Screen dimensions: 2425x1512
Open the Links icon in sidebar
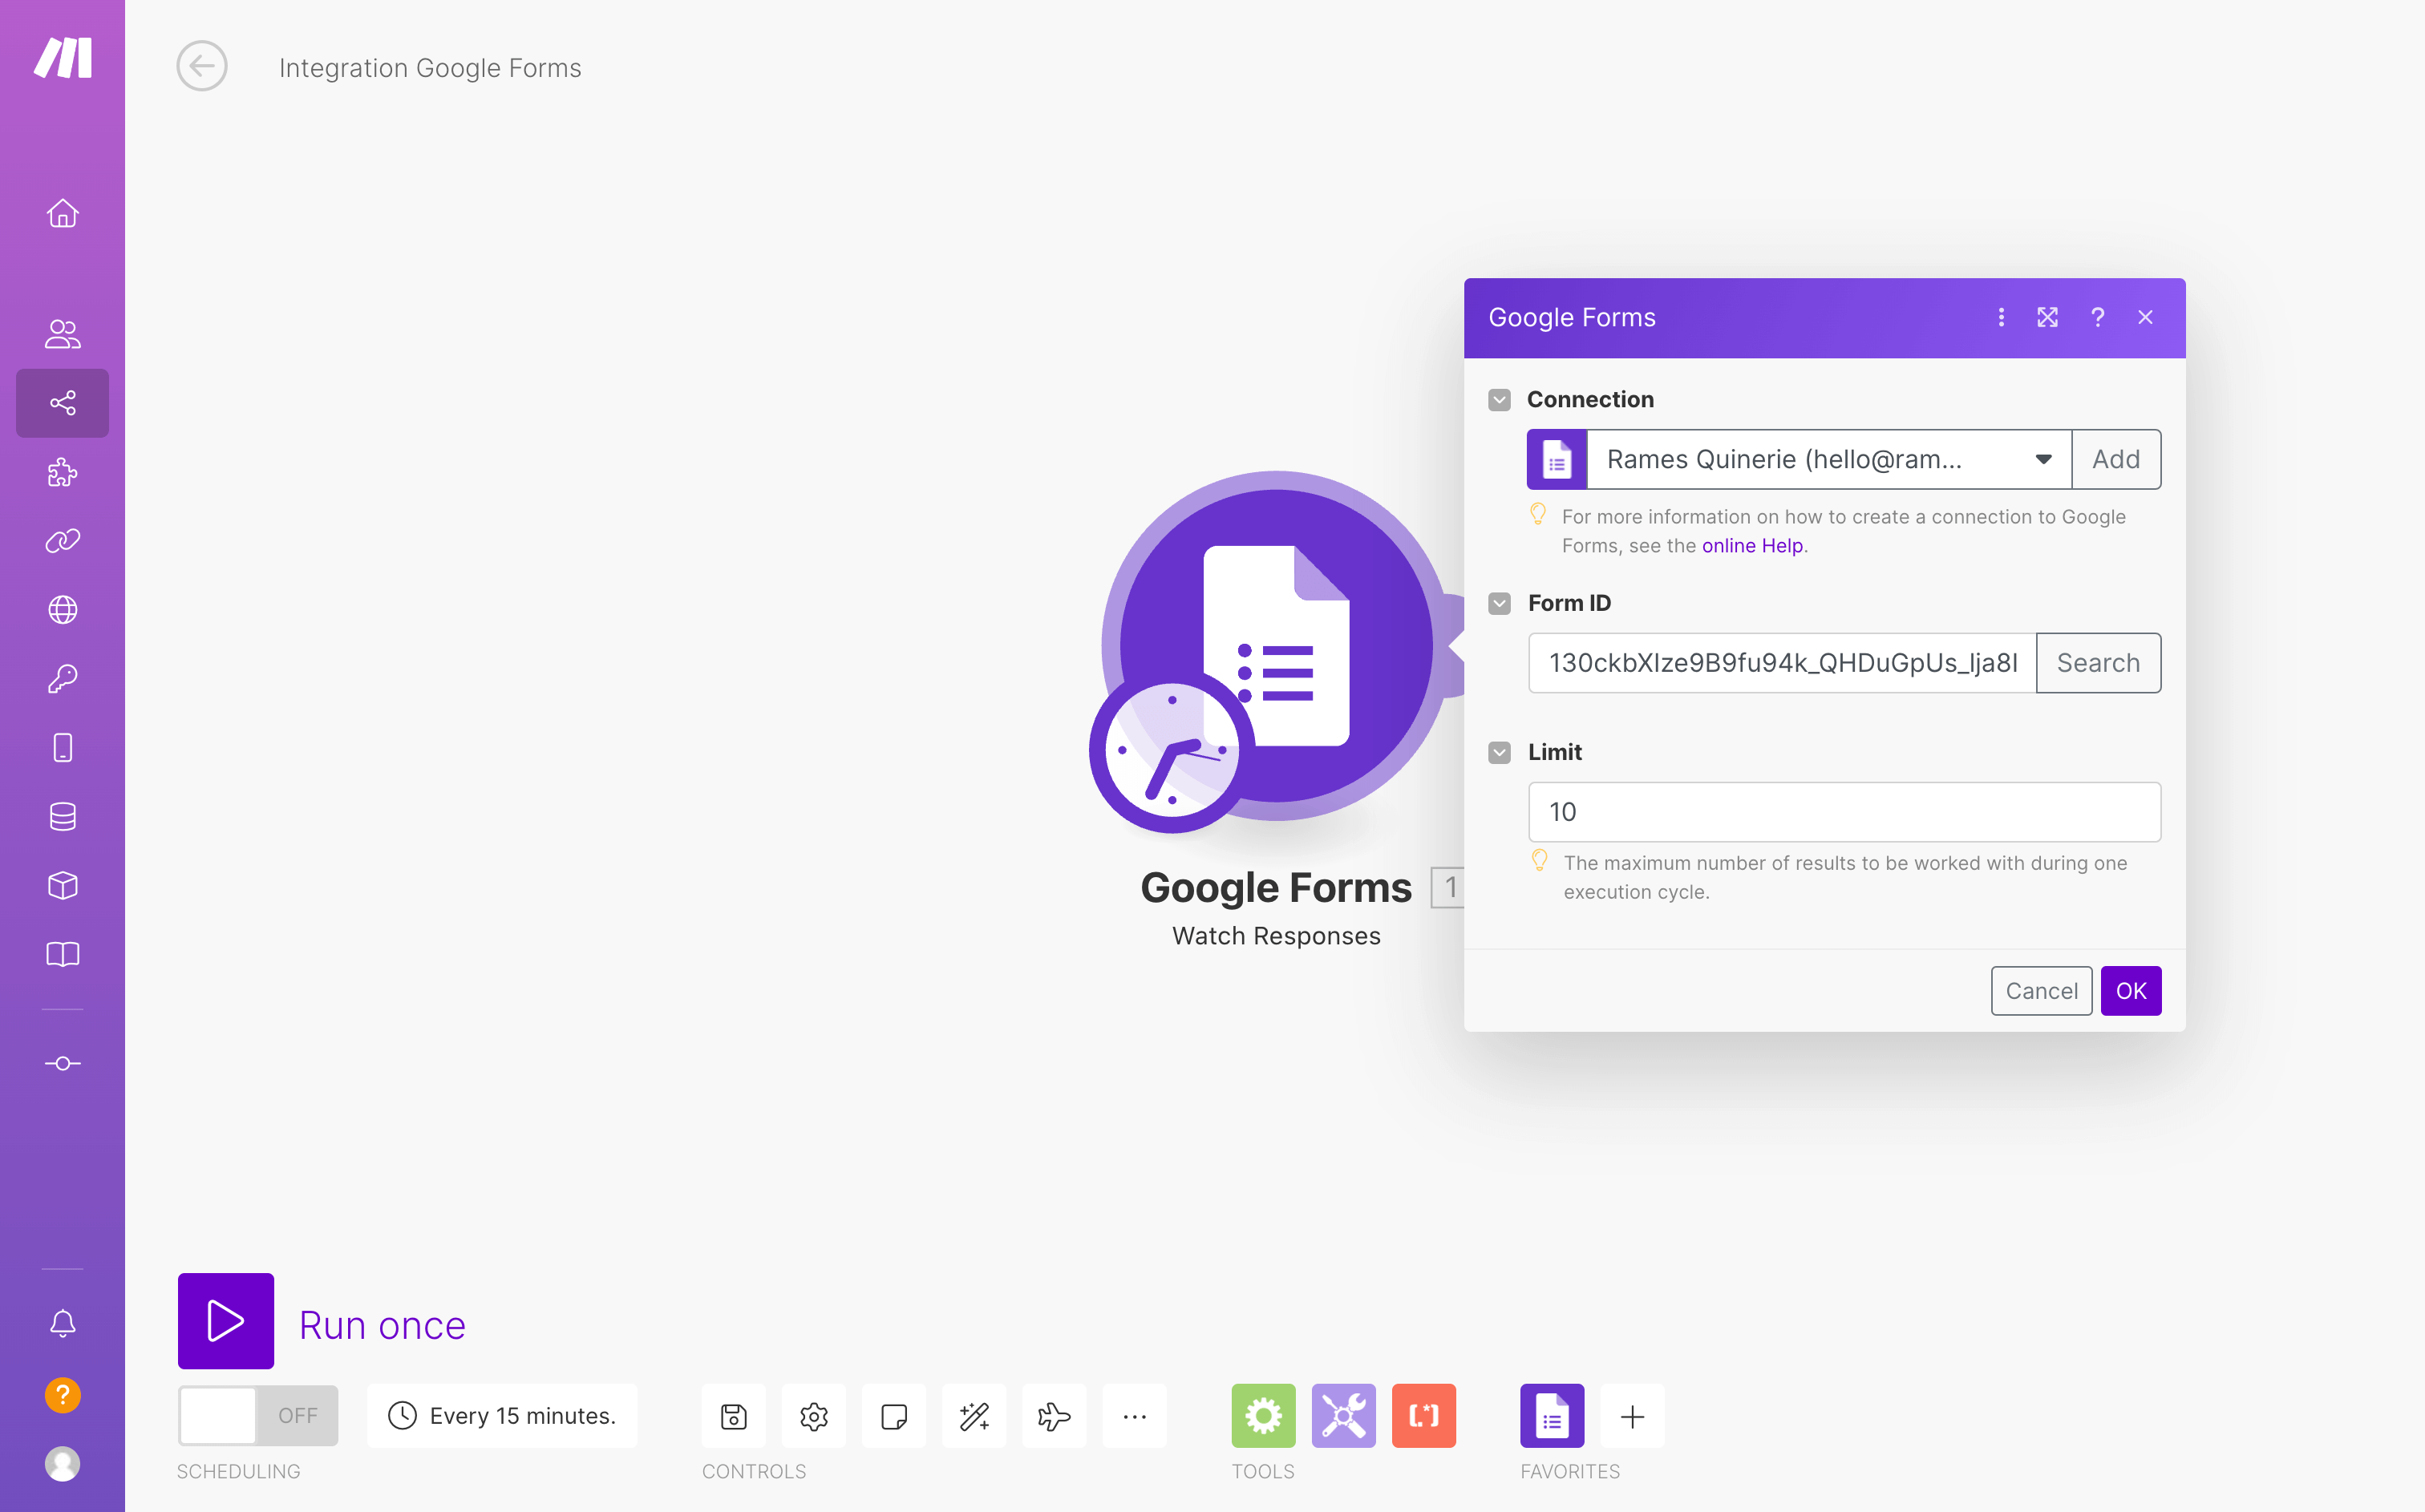tap(63, 542)
